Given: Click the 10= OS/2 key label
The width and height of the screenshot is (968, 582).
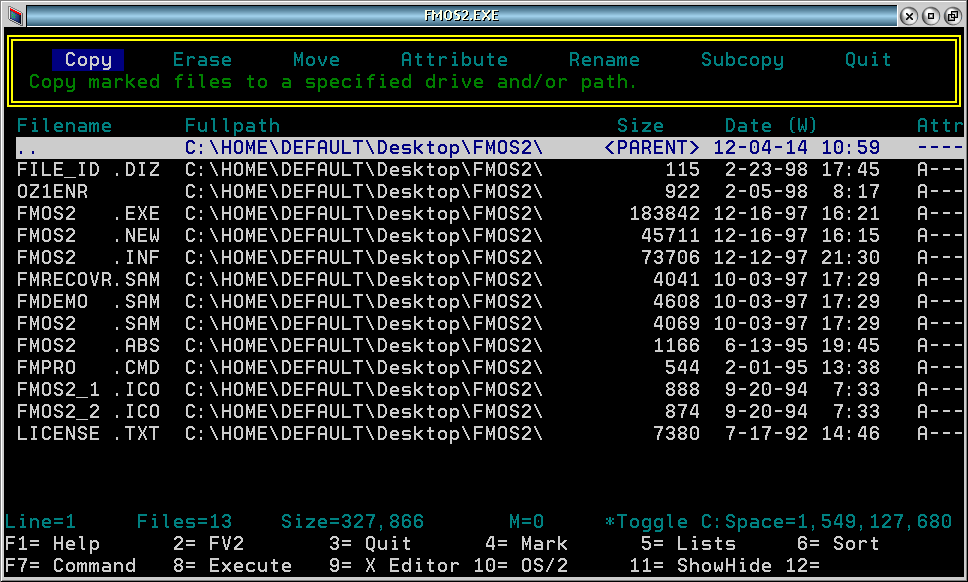Looking at the screenshot, I should (520, 566).
